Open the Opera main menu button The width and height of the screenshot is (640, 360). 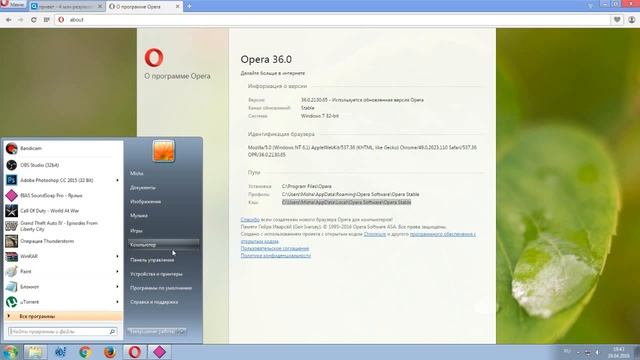(12, 4)
